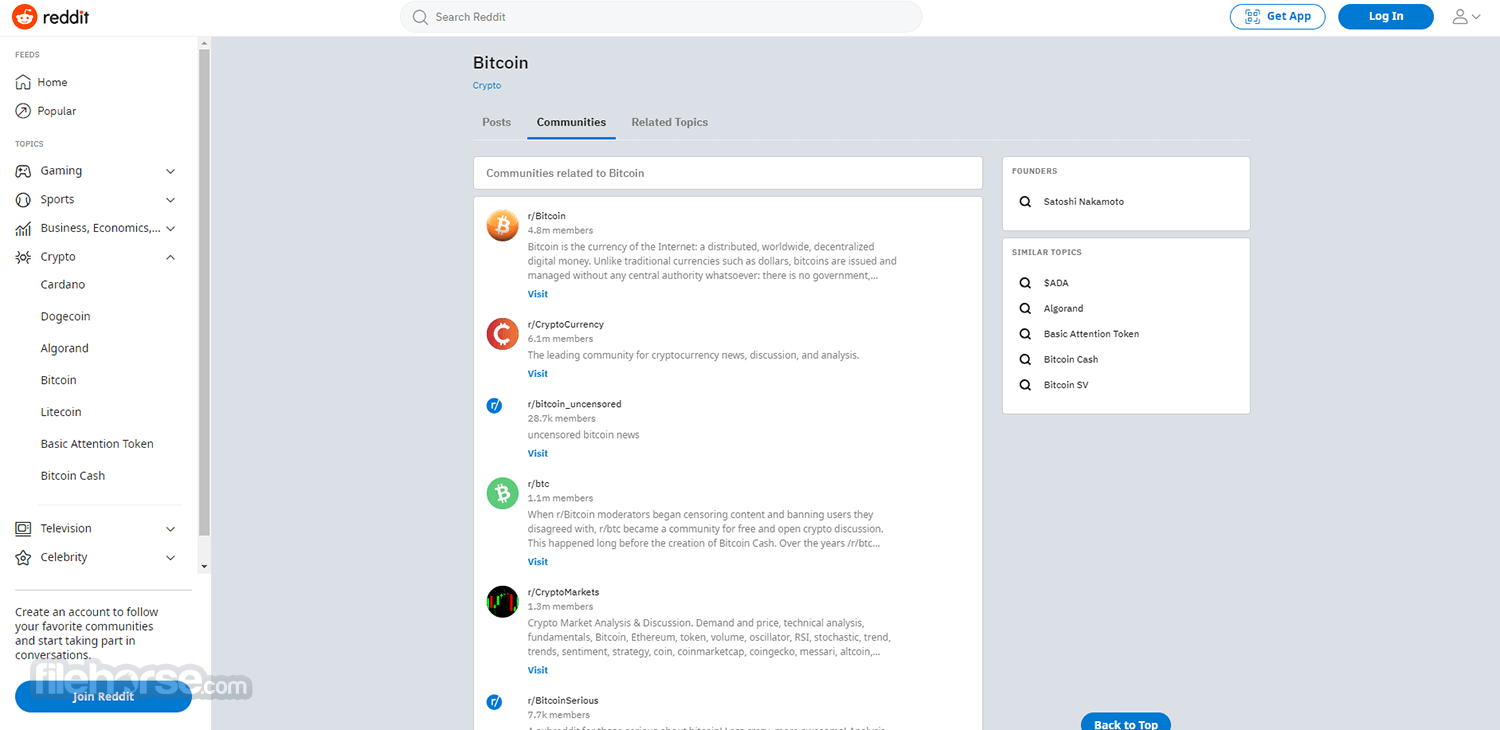1500x730 pixels.
Task: Click the Search Reddit input field
Action: coord(661,17)
